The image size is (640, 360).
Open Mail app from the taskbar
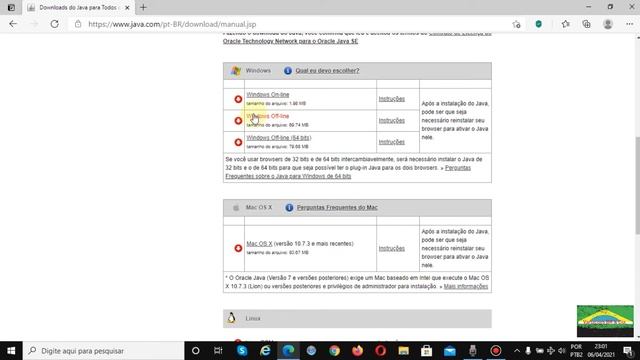pos(450,351)
